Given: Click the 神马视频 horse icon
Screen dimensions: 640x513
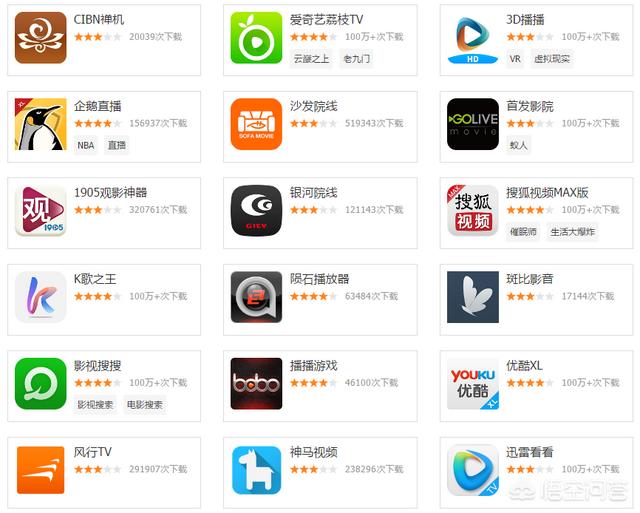Looking at the screenshot, I should (x=256, y=470).
